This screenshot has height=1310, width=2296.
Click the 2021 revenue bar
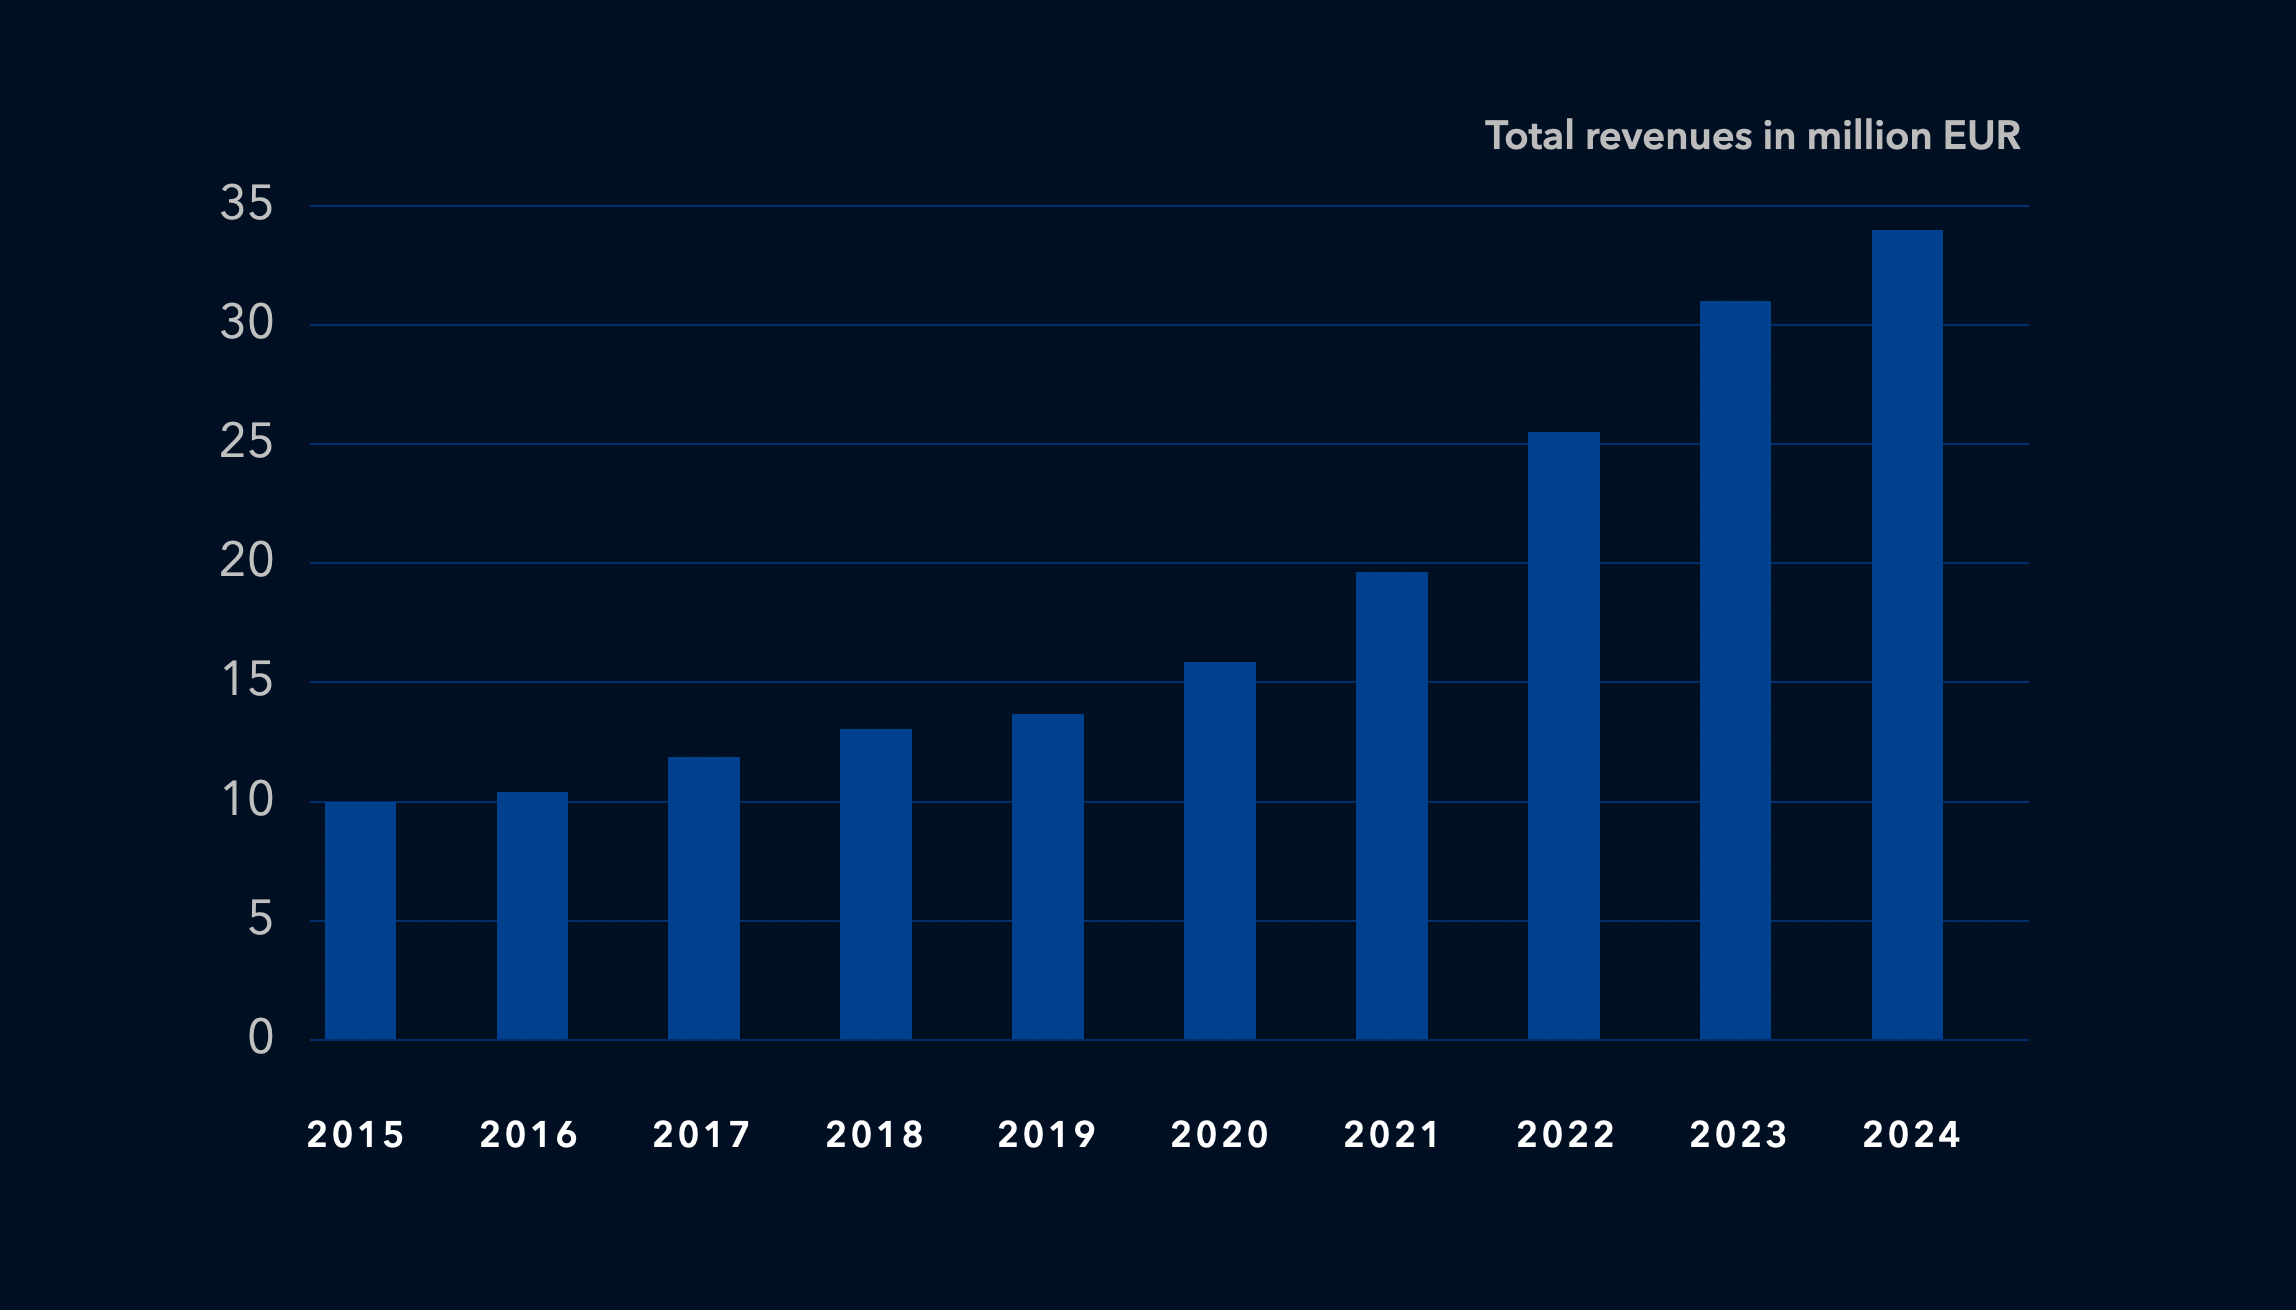coord(1392,805)
